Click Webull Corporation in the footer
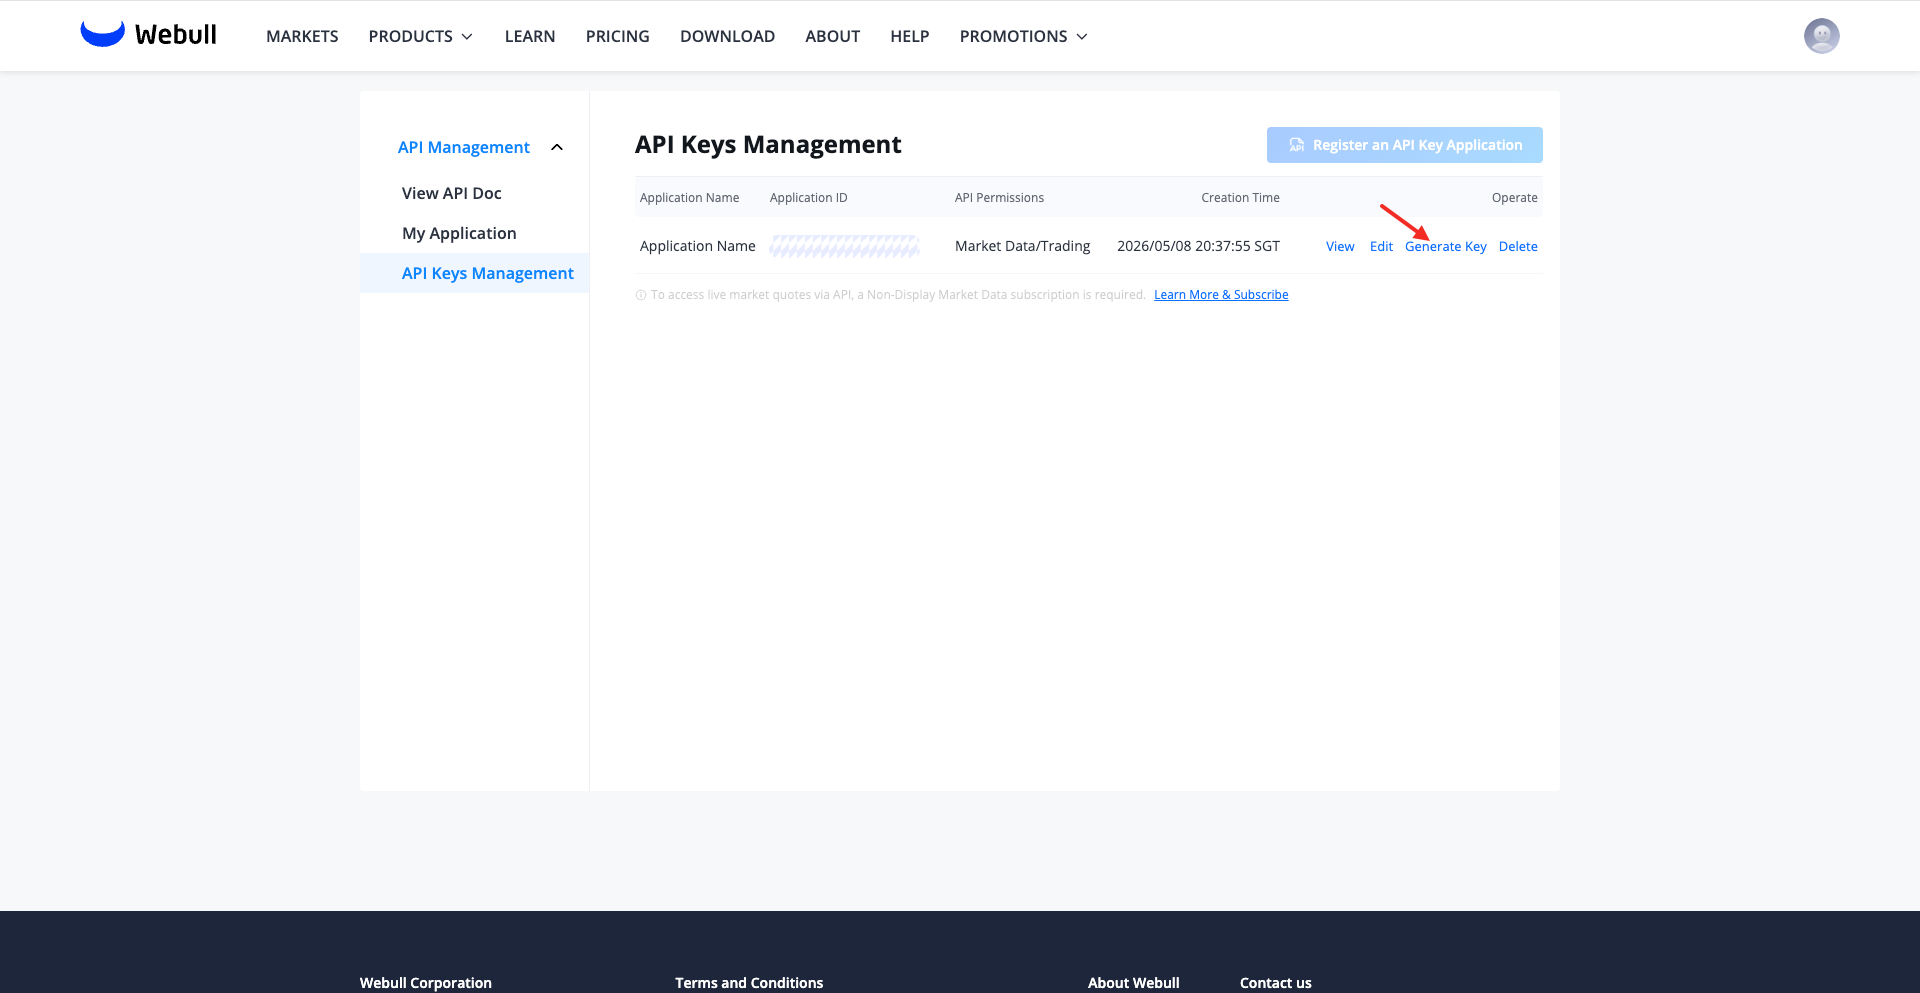Viewport: 1920px width, 993px height. 426,983
